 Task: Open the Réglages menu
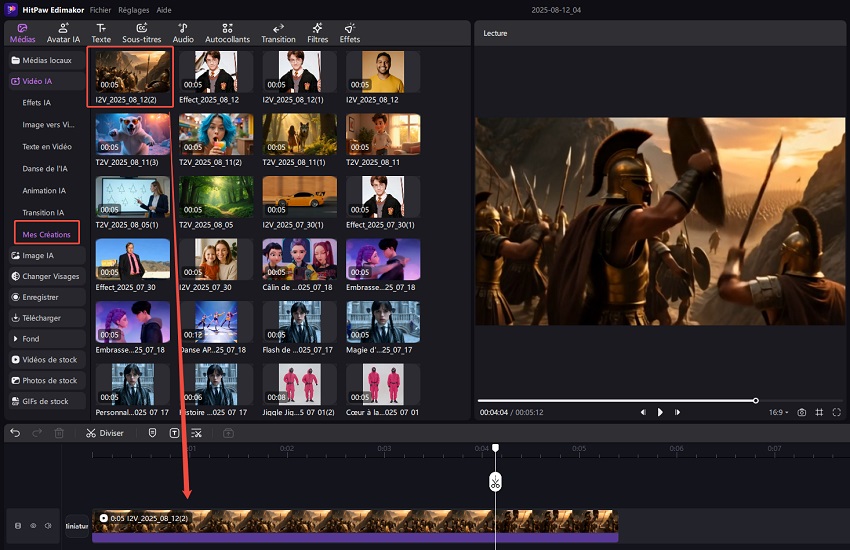[133, 10]
